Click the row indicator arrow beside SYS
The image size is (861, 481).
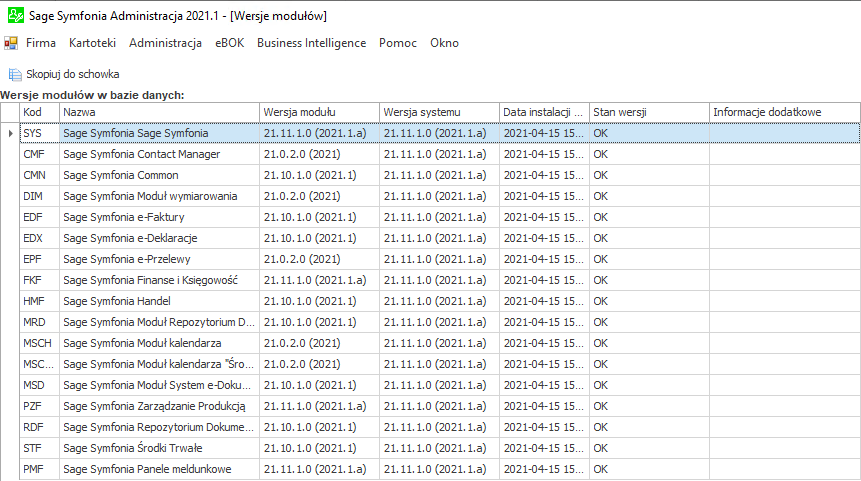coord(11,133)
